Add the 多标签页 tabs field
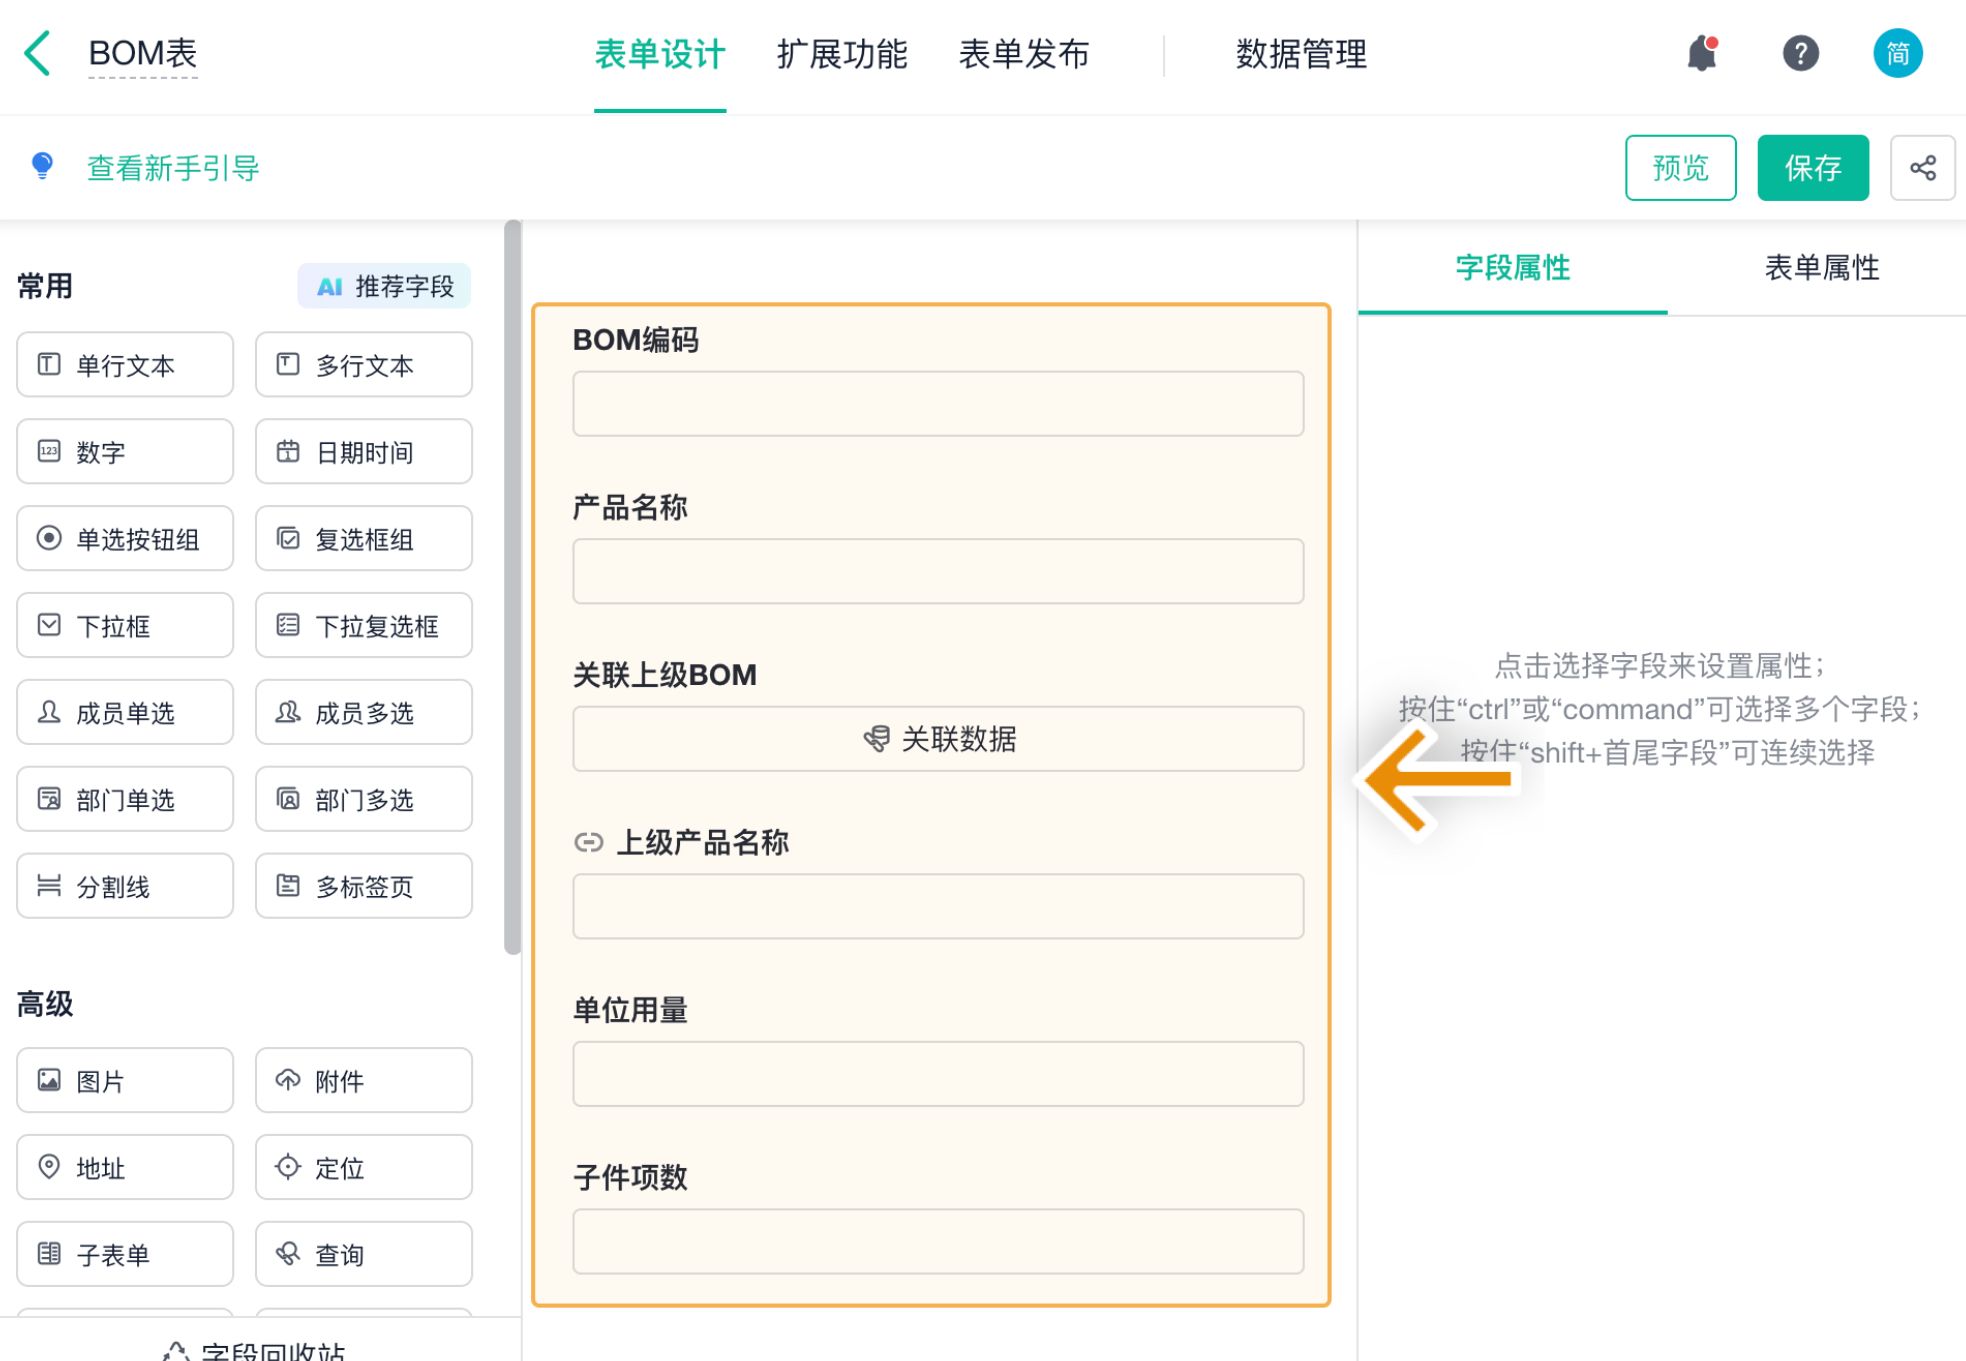Viewport: 1966px width, 1361px height. (363, 886)
